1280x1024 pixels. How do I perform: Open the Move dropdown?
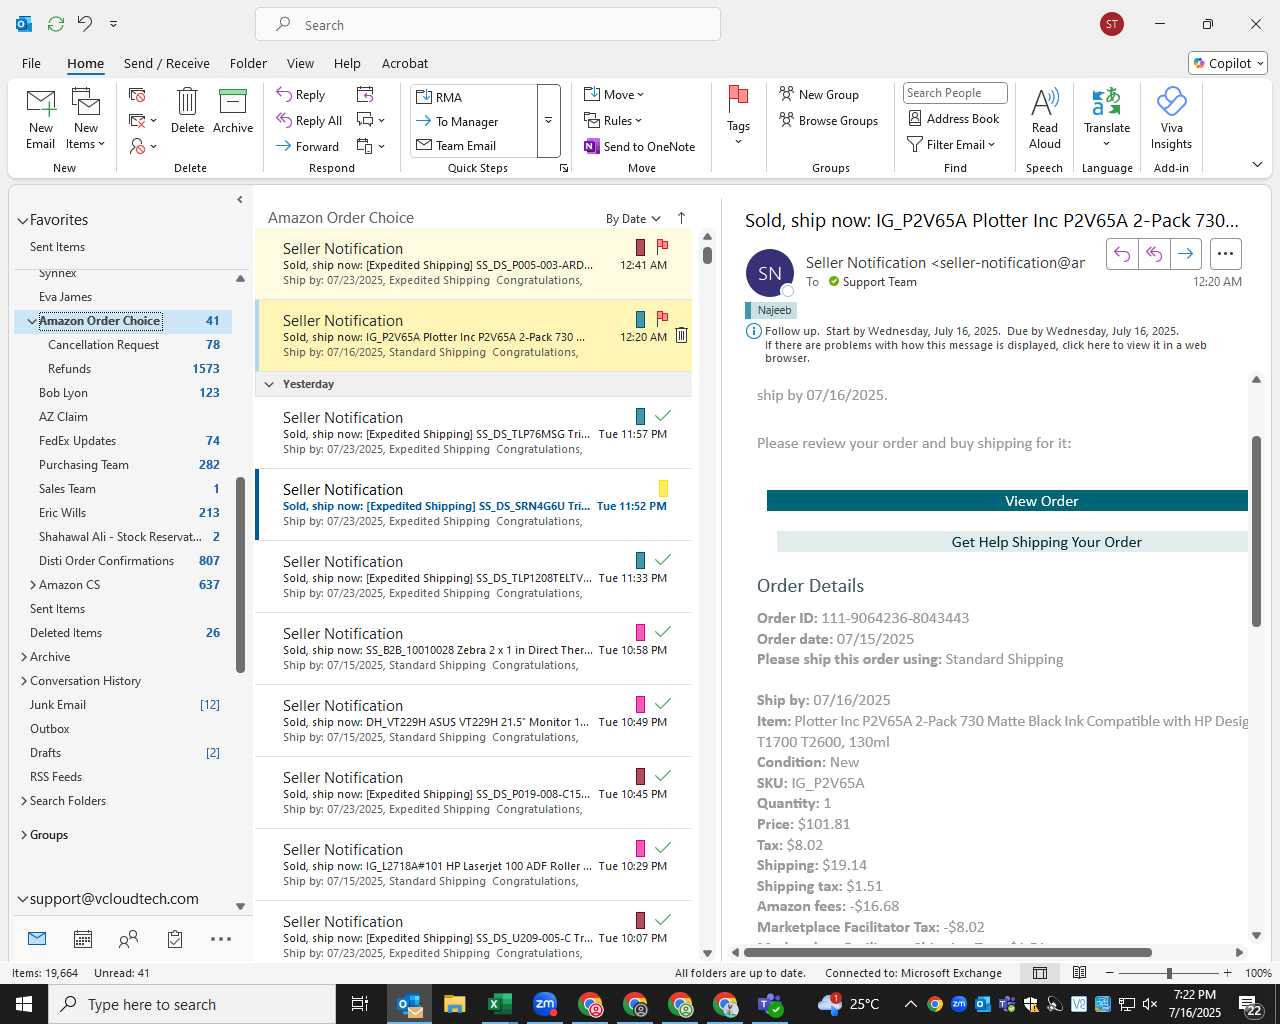coord(614,95)
